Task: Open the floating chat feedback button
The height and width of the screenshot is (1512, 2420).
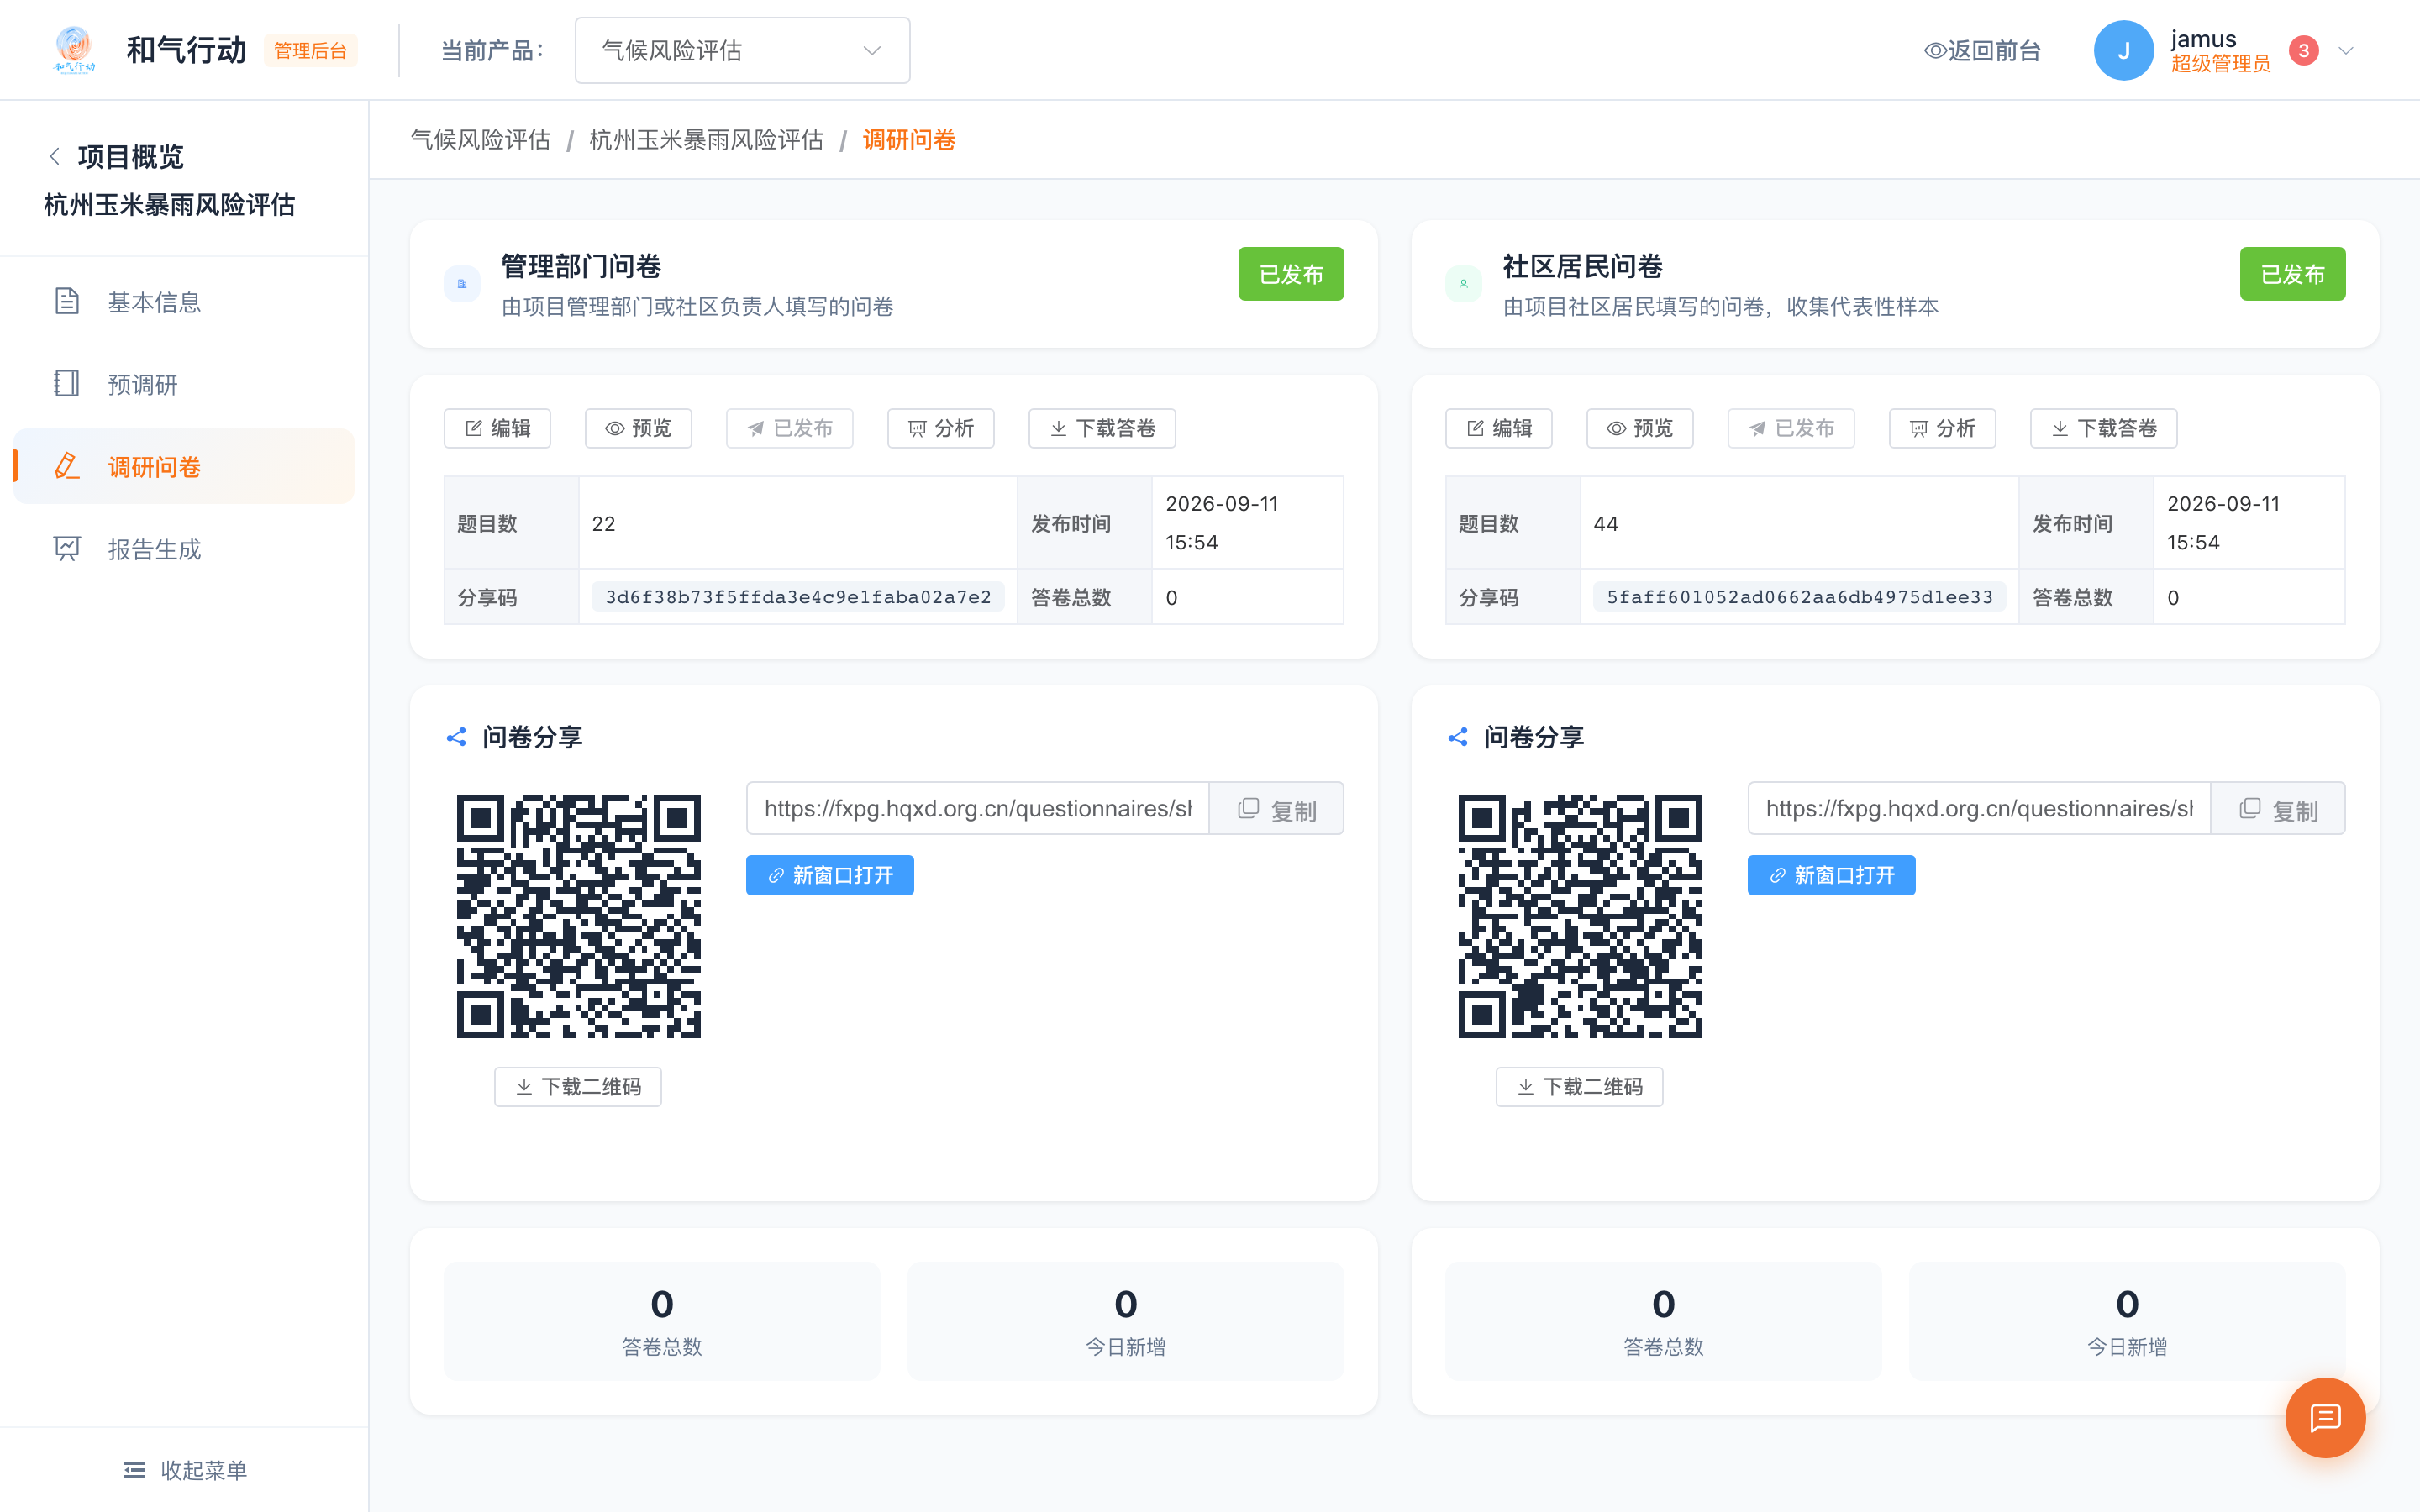Action: click(x=2325, y=1417)
